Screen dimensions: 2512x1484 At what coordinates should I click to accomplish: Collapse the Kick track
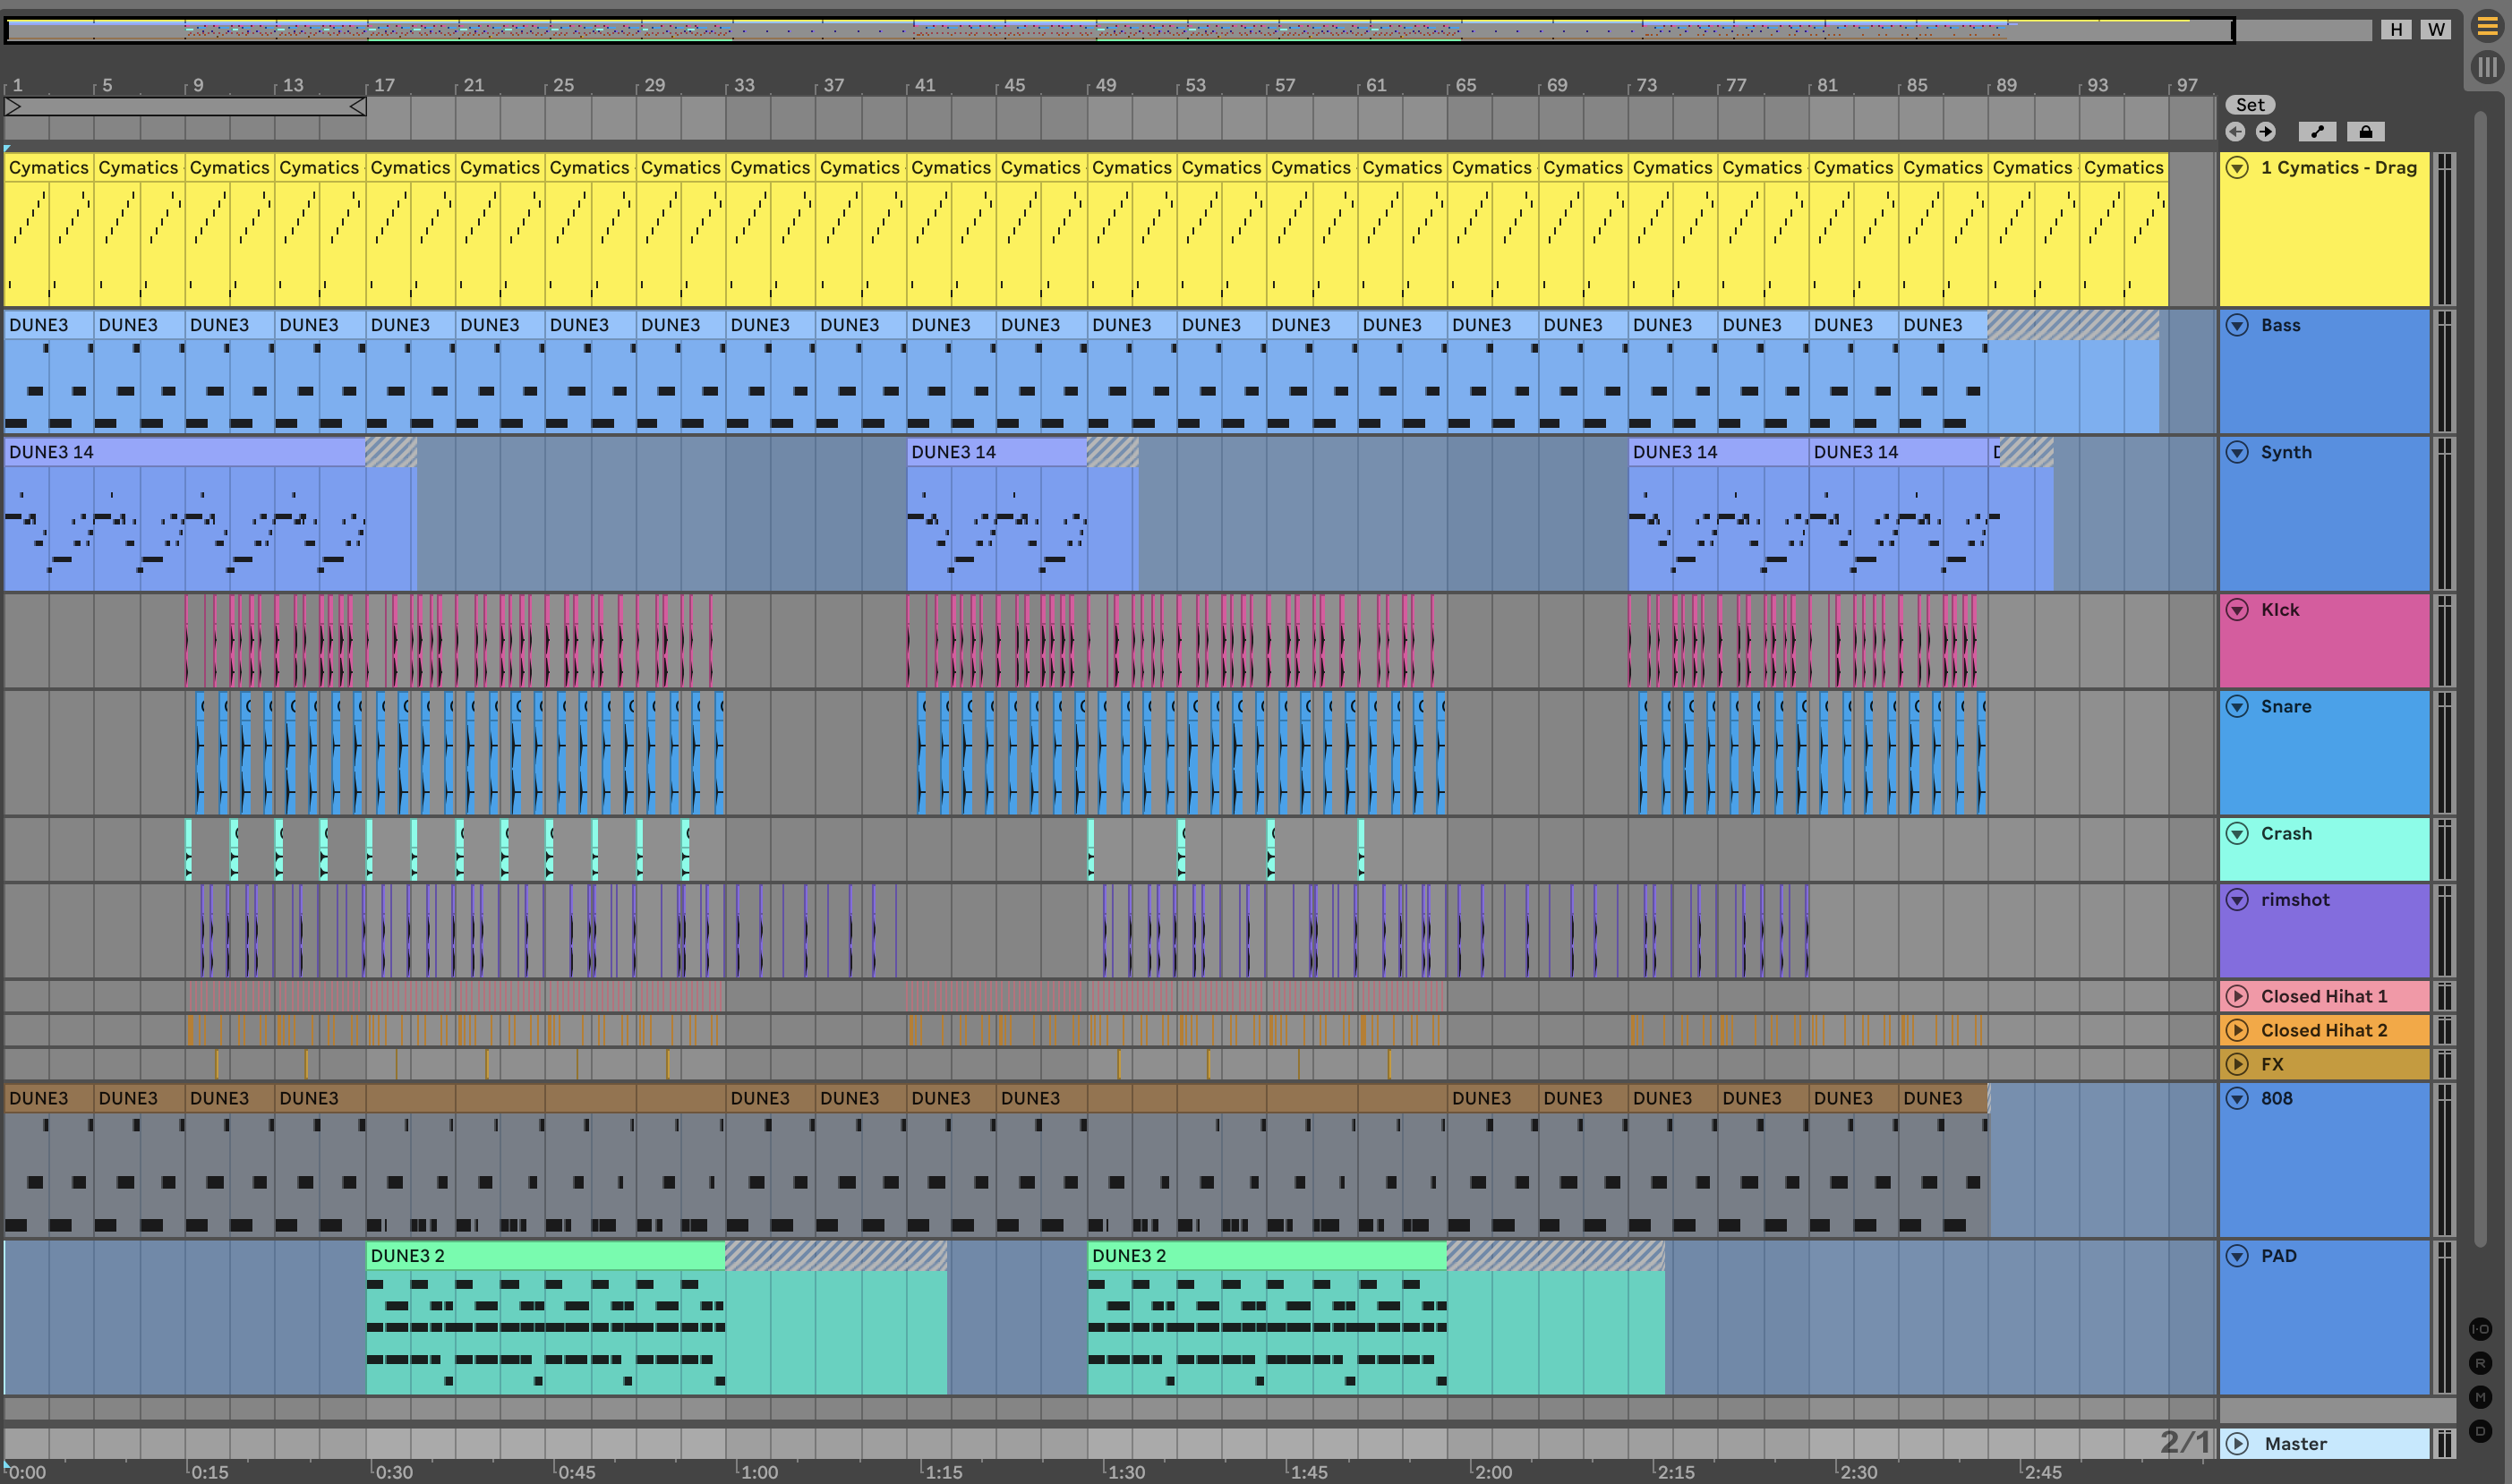[x=2238, y=610]
